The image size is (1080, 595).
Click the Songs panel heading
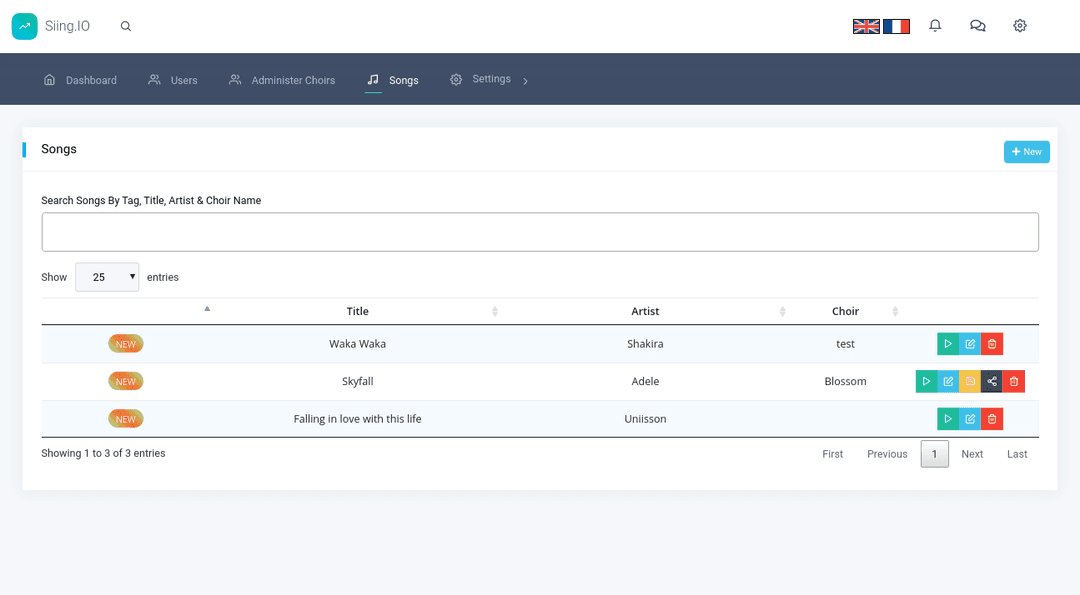(59, 149)
